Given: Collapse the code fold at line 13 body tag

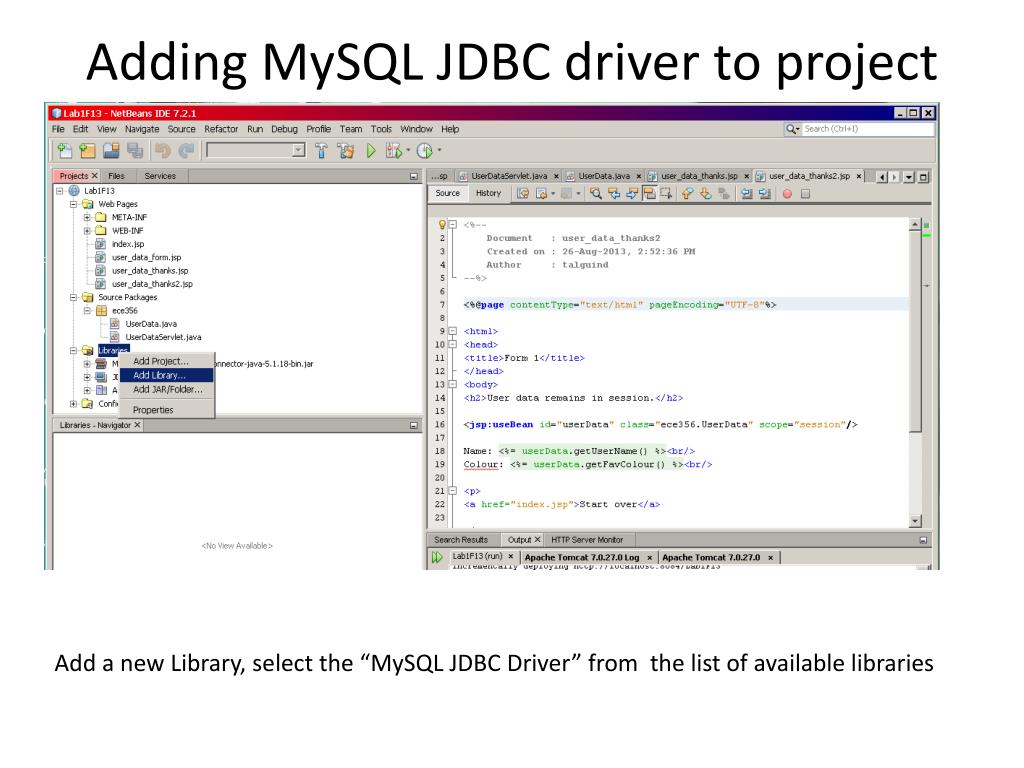Looking at the screenshot, I should [453, 385].
